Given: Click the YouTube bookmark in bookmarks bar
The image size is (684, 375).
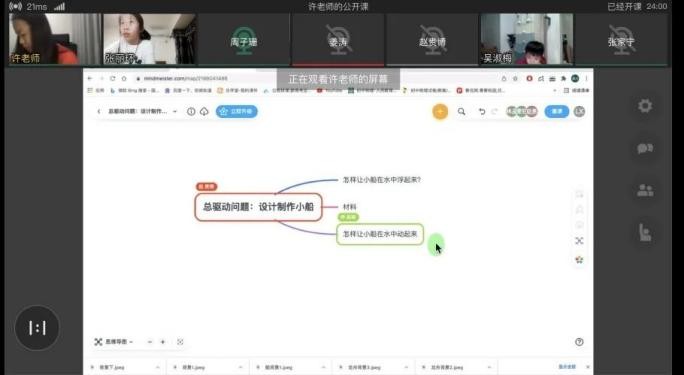Looking at the screenshot, I should coord(329,90).
